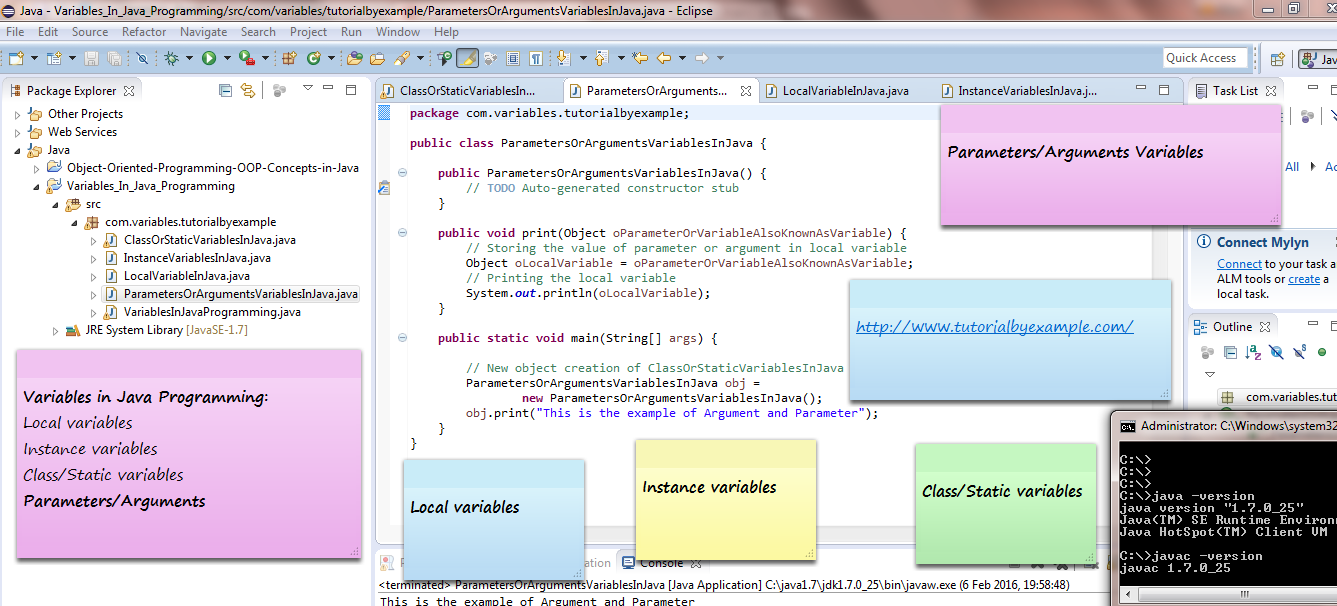Click the Open Task folder icon
The width and height of the screenshot is (1337, 606).
tap(377, 58)
